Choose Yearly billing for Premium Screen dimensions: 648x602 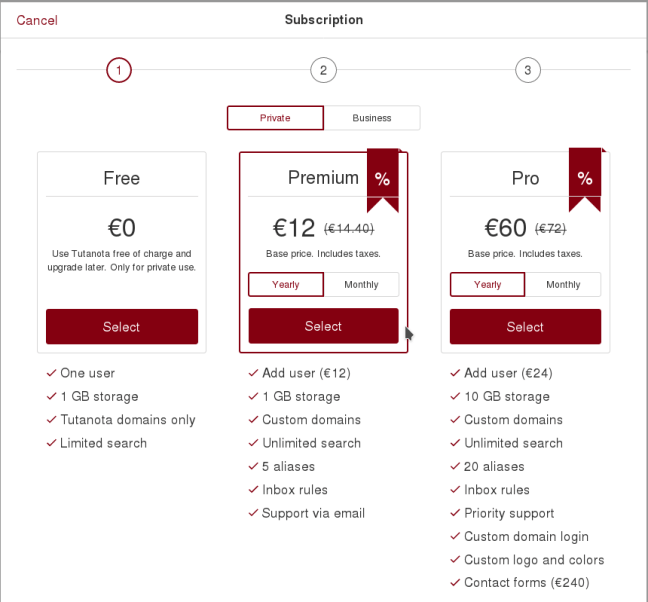(x=286, y=285)
